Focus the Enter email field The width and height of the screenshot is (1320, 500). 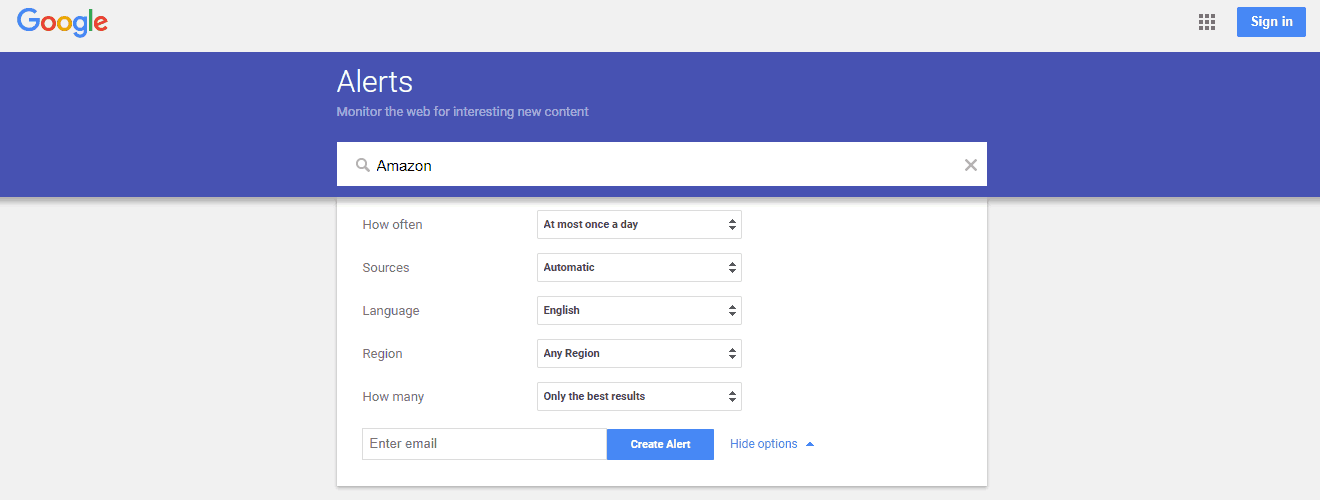[484, 444]
